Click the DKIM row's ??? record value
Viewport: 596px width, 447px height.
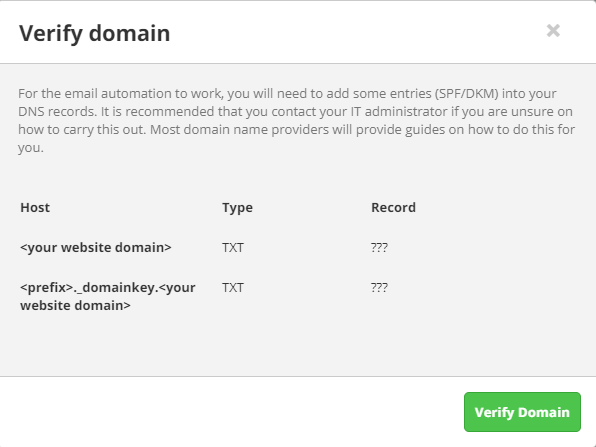click(379, 288)
